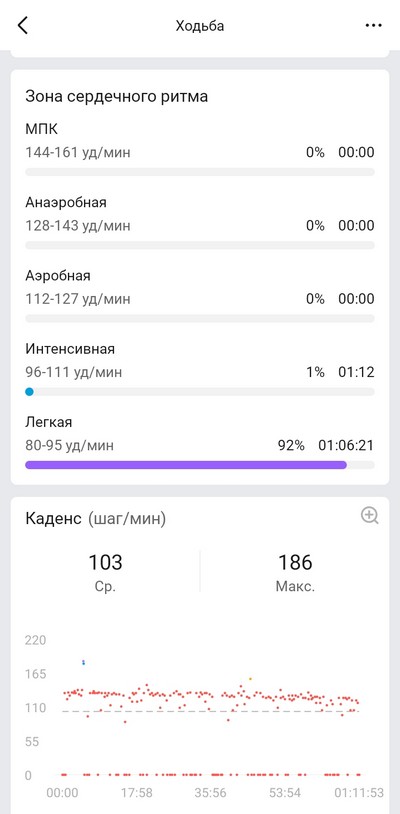Viewport: 400px width, 814px height.
Task: Select the purple Легкая zone progress bar
Action: click(x=186, y=465)
